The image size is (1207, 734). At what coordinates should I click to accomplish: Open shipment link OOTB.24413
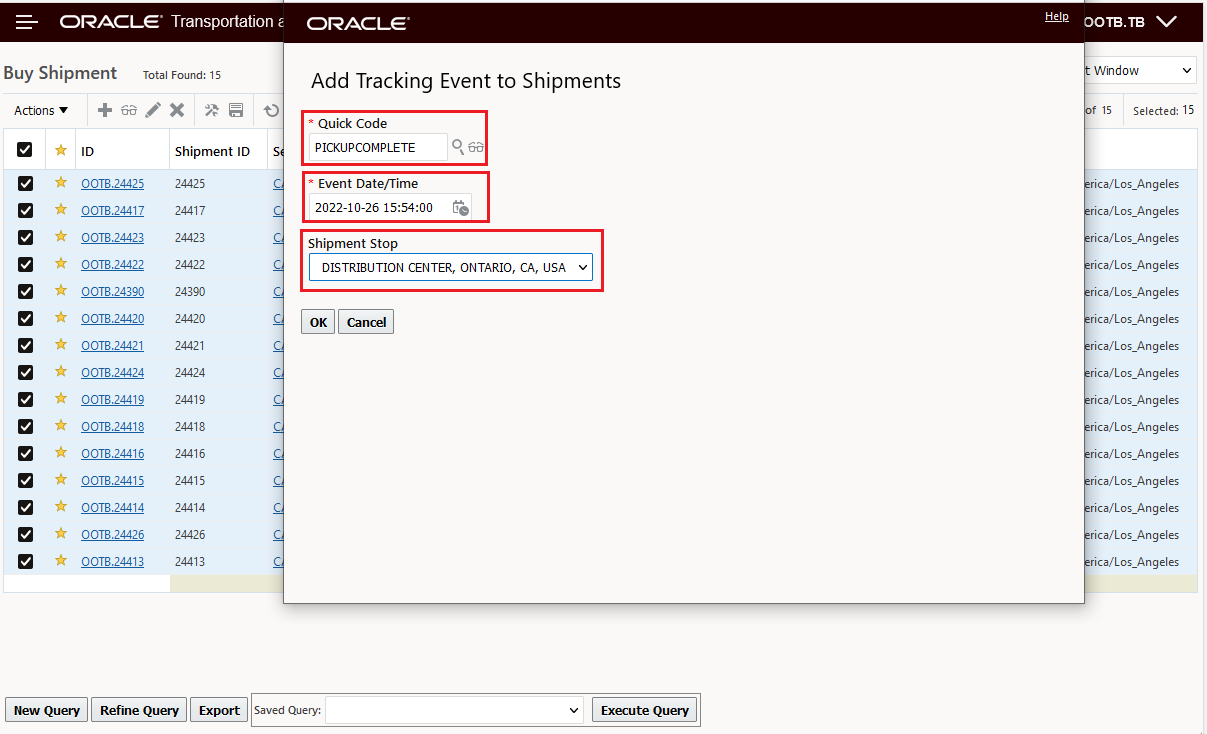point(112,561)
